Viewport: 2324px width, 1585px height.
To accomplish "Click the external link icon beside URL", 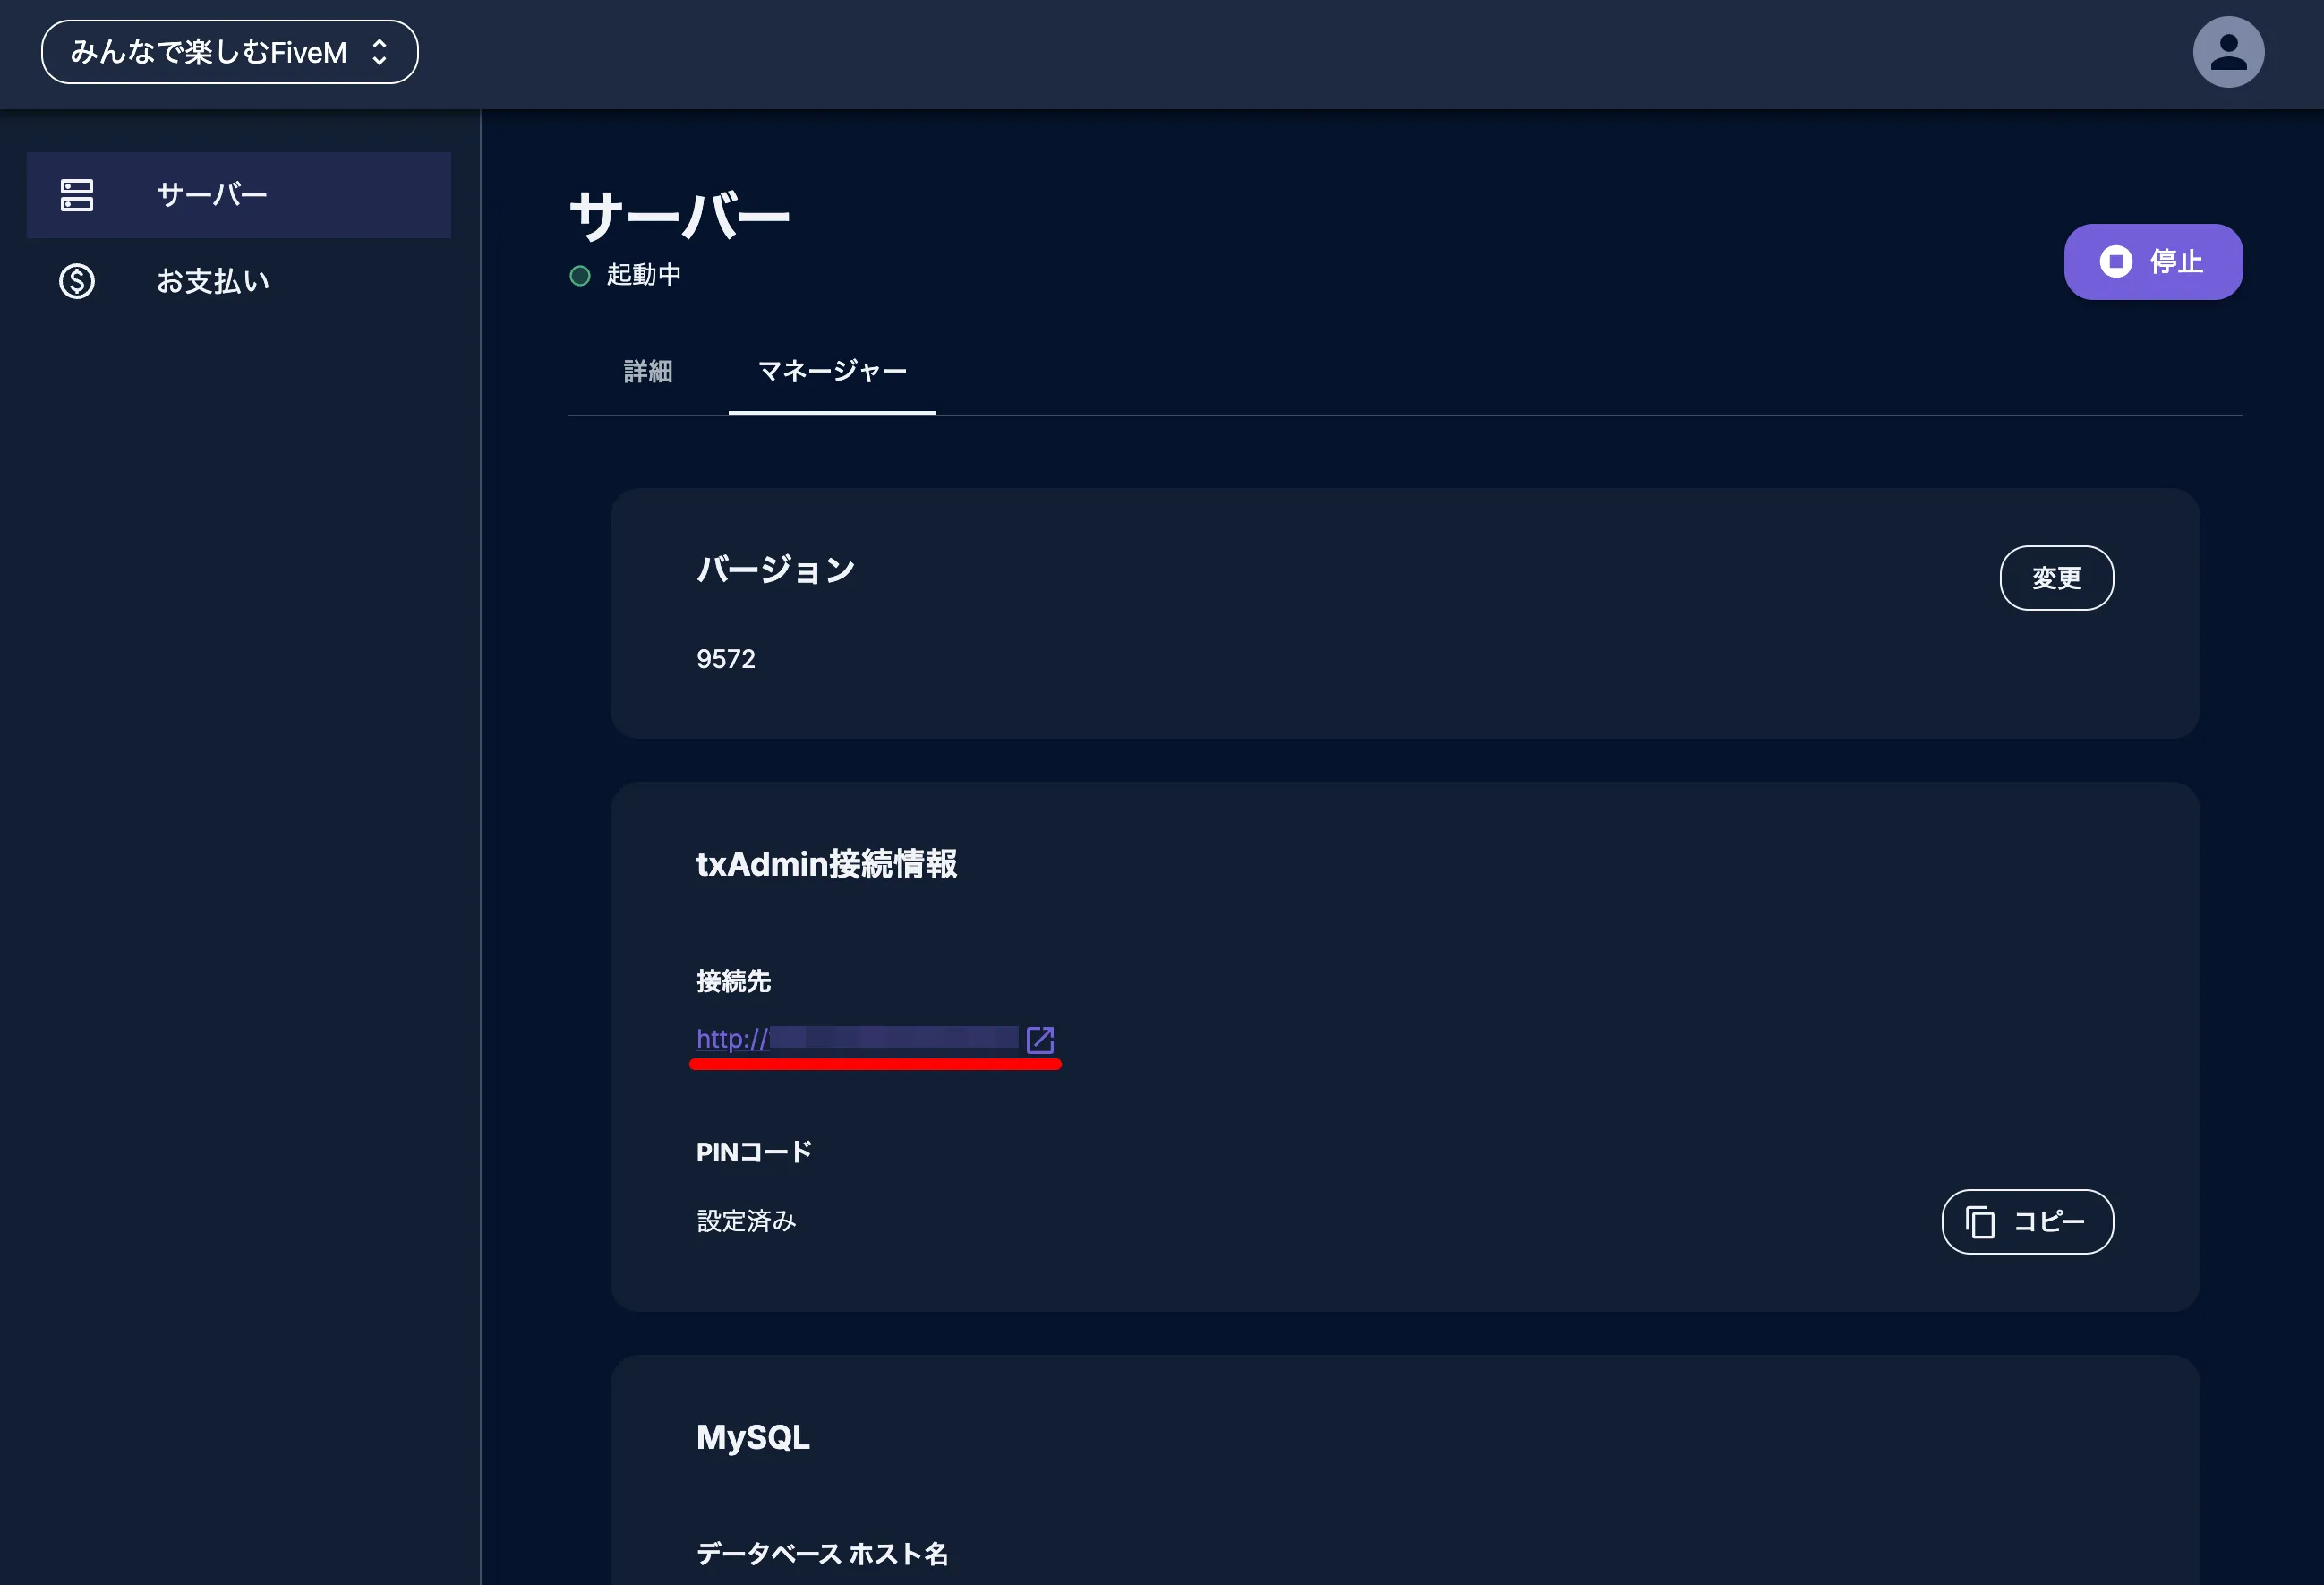I will click(x=1040, y=1040).
